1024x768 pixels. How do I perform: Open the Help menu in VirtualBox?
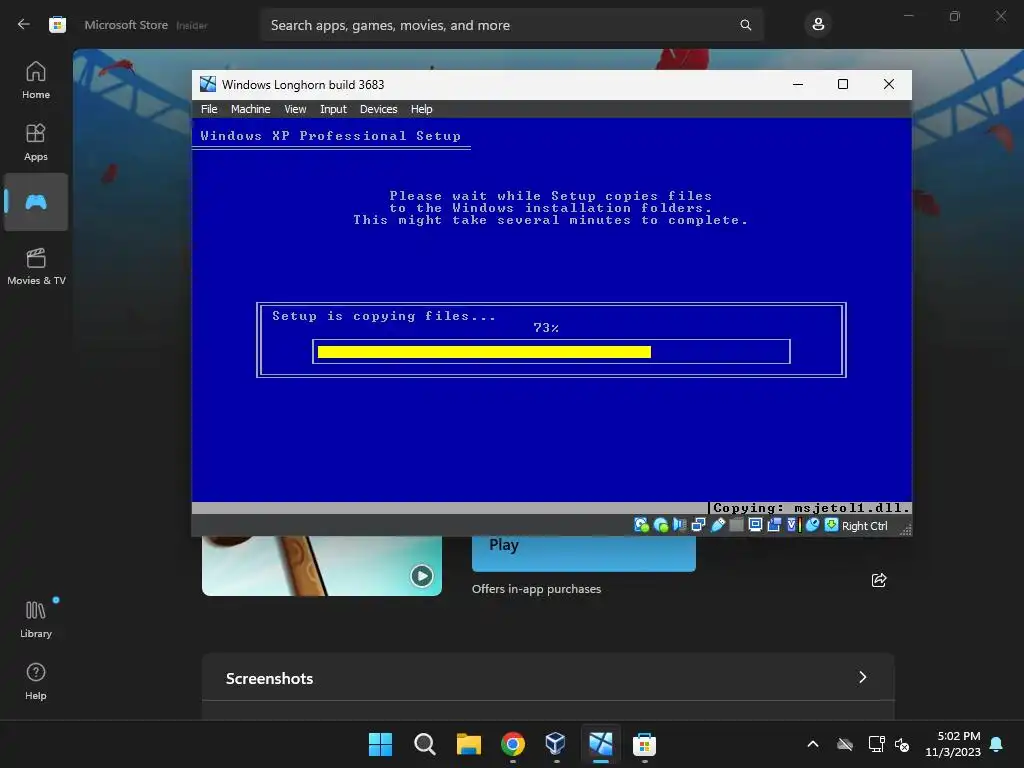pyautogui.click(x=421, y=109)
